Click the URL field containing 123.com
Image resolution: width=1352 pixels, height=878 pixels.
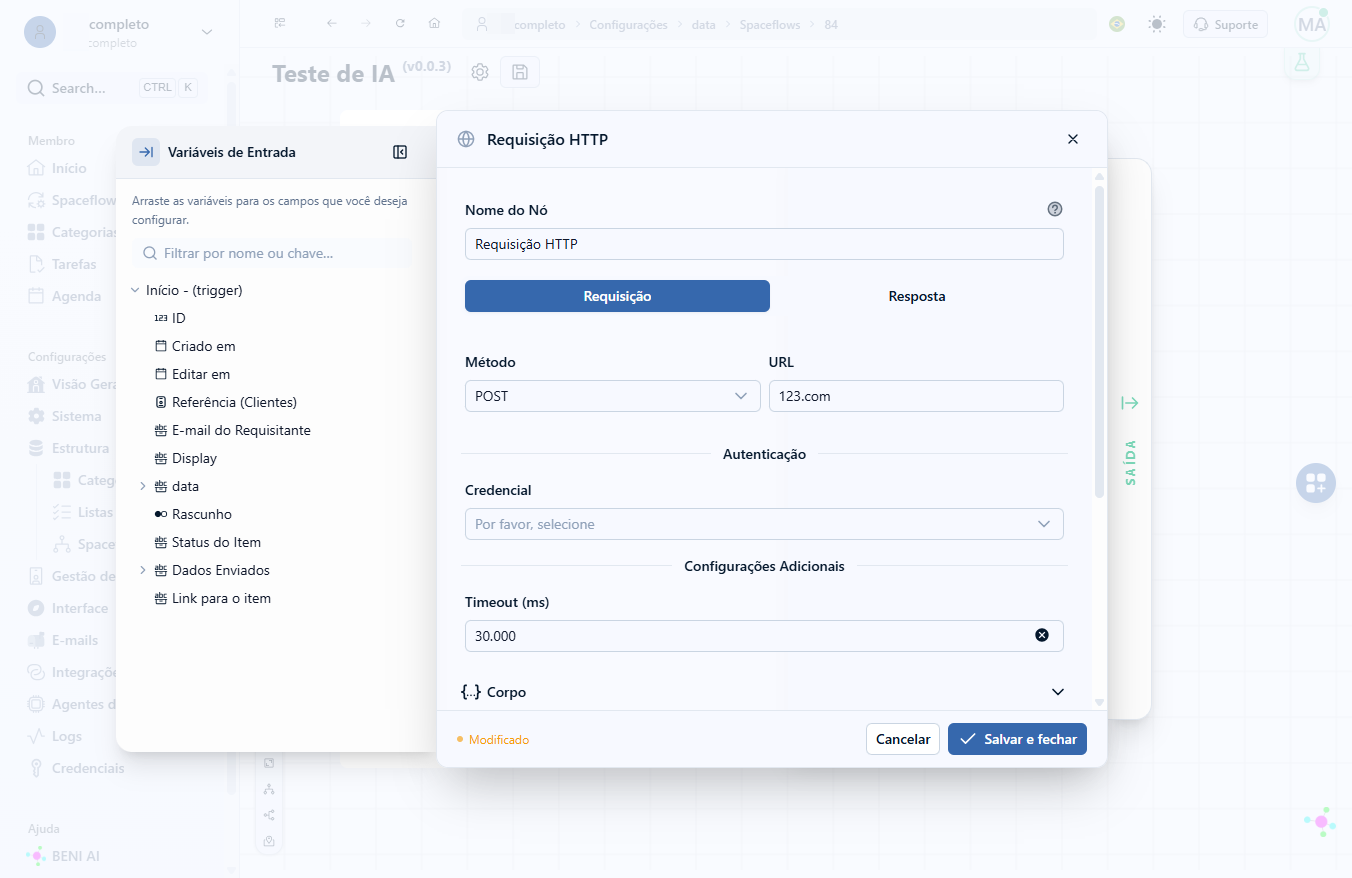(x=915, y=396)
